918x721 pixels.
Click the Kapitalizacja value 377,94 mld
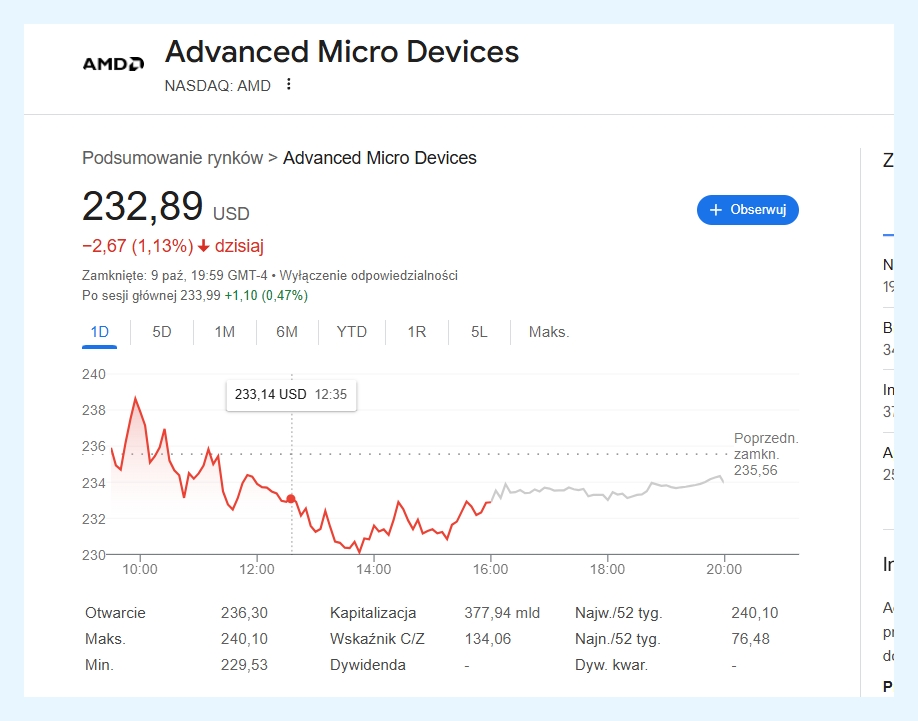tap(502, 613)
